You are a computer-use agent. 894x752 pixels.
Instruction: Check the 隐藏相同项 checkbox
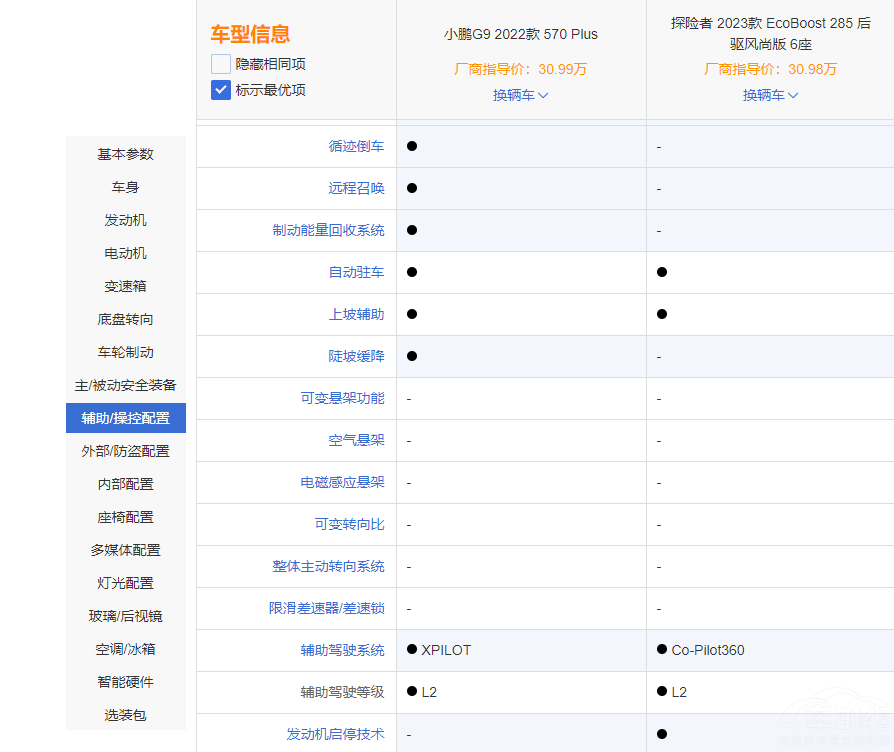[221, 64]
